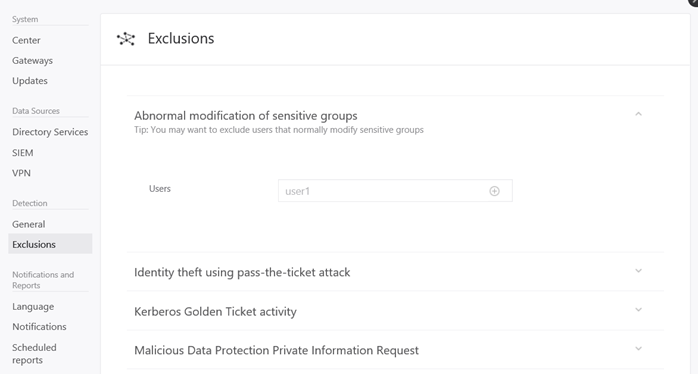Screen dimensions: 698x374
Task: Go to Updates page
Action: [x=30, y=81]
